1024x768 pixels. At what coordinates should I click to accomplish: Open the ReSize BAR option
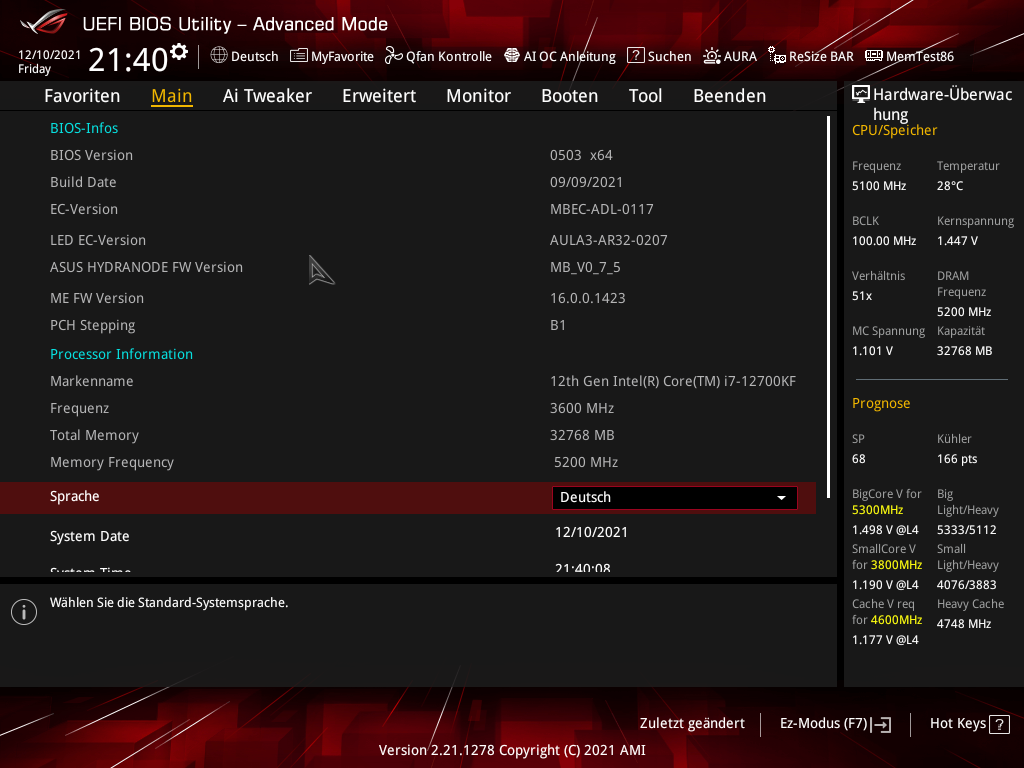[x=819, y=56]
